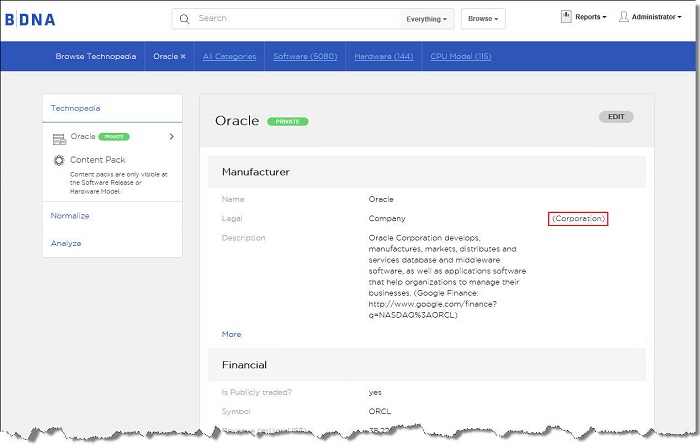Viewport: 700px width, 445px height.
Task: Click the Reports chart icon
Action: pos(566,17)
